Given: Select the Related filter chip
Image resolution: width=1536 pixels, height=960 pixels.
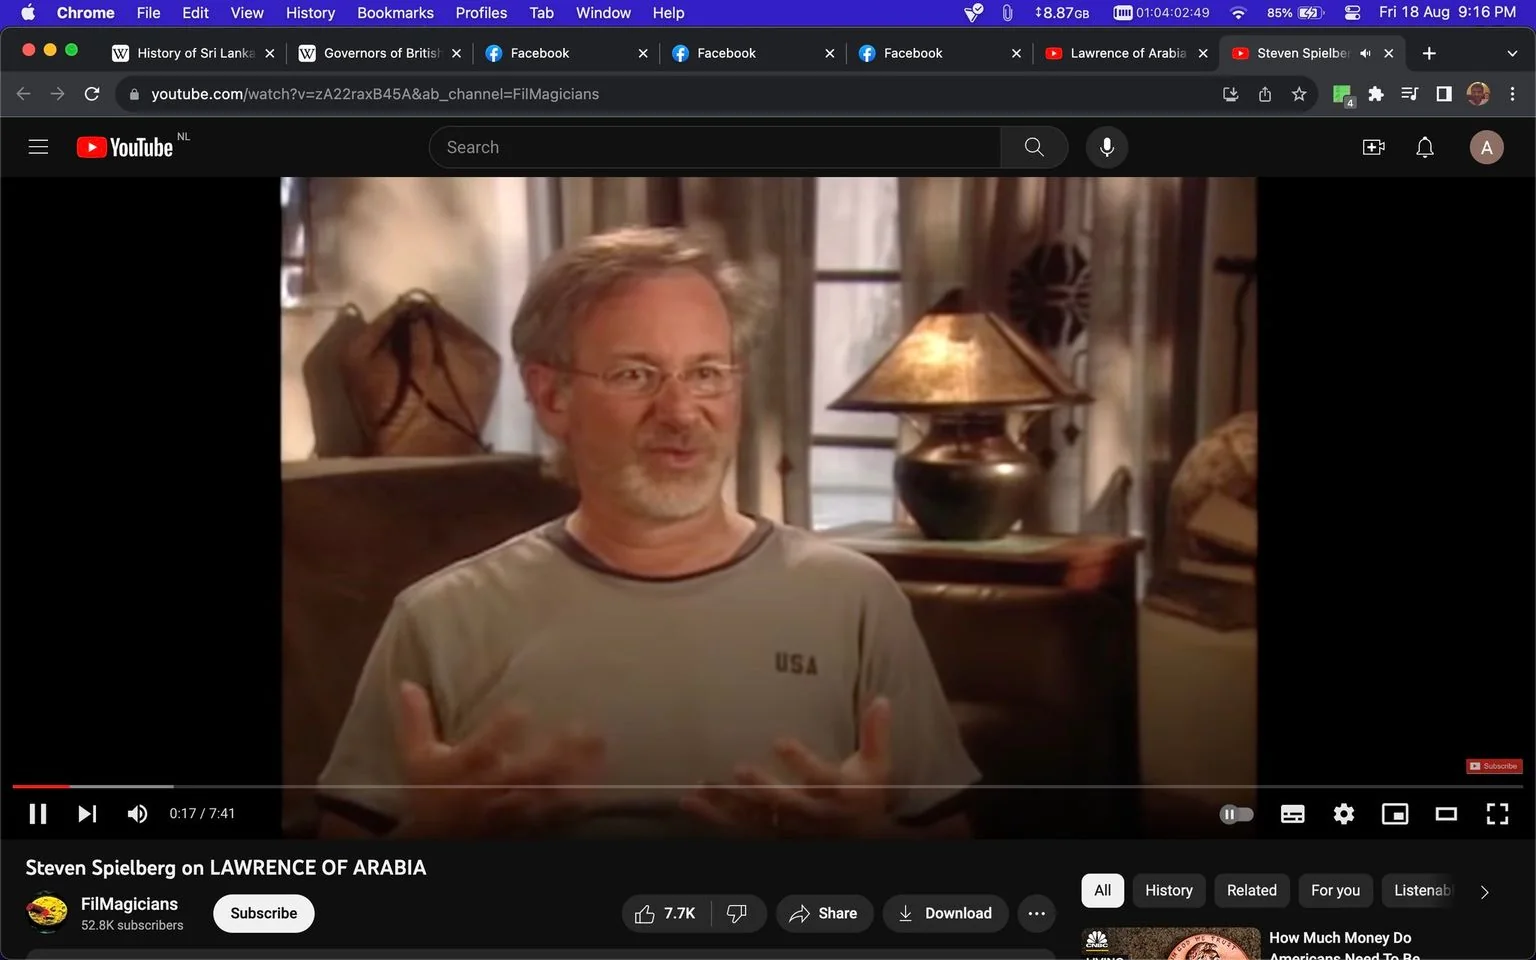Looking at the screenshot, I should pos(1251,890).
